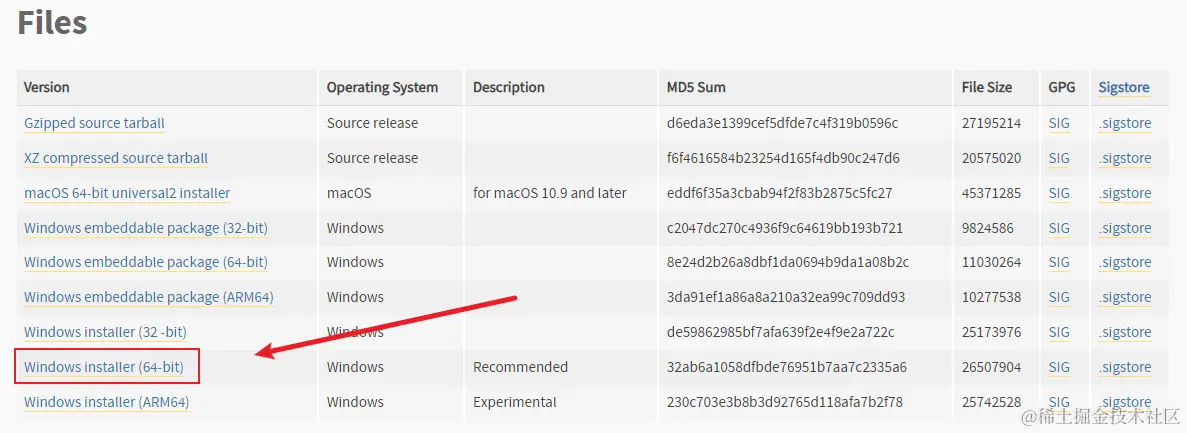Select MD5 sum 230c703e3b8b3d92765d118afa7b2f78
Viewport: 1187px width, 433px height.
pyautogui.click(x=784, y=401)
